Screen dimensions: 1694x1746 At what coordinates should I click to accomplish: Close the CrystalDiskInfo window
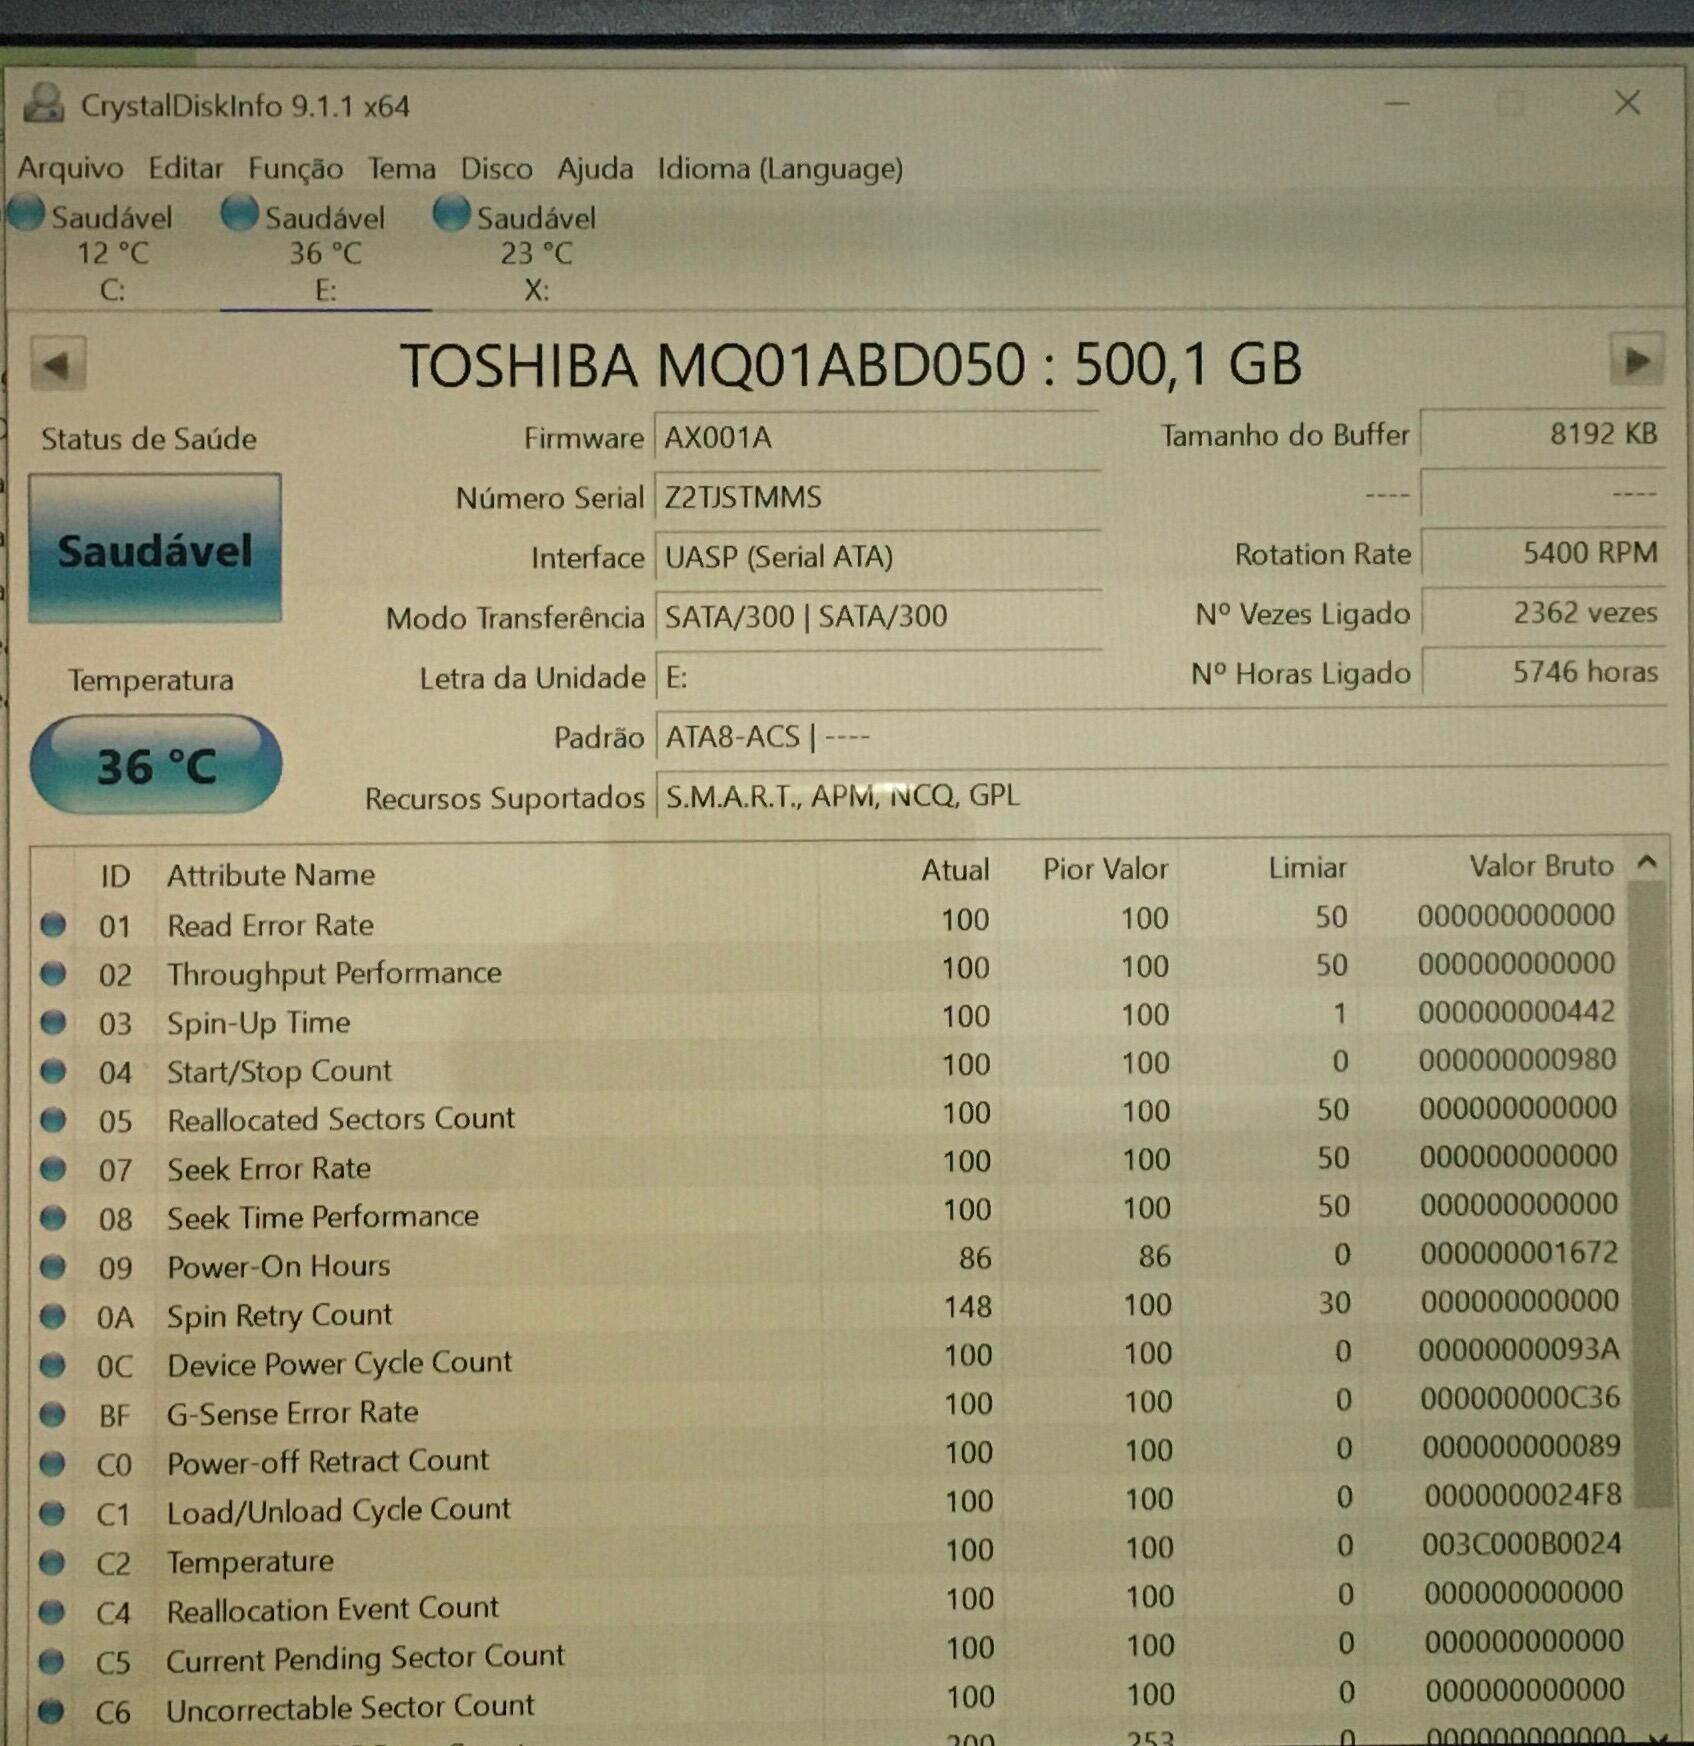click(1628, 103)
